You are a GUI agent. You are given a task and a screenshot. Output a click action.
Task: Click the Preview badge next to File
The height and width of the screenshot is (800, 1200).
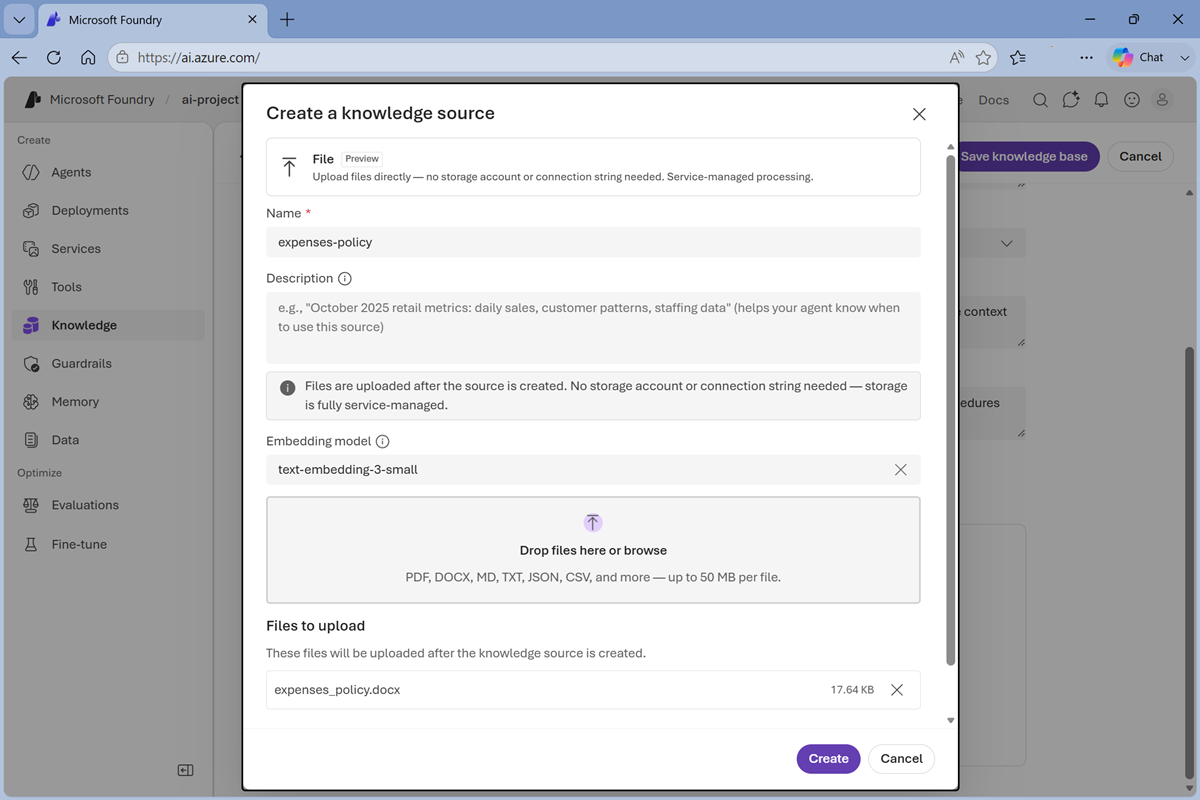click(362, 159)
